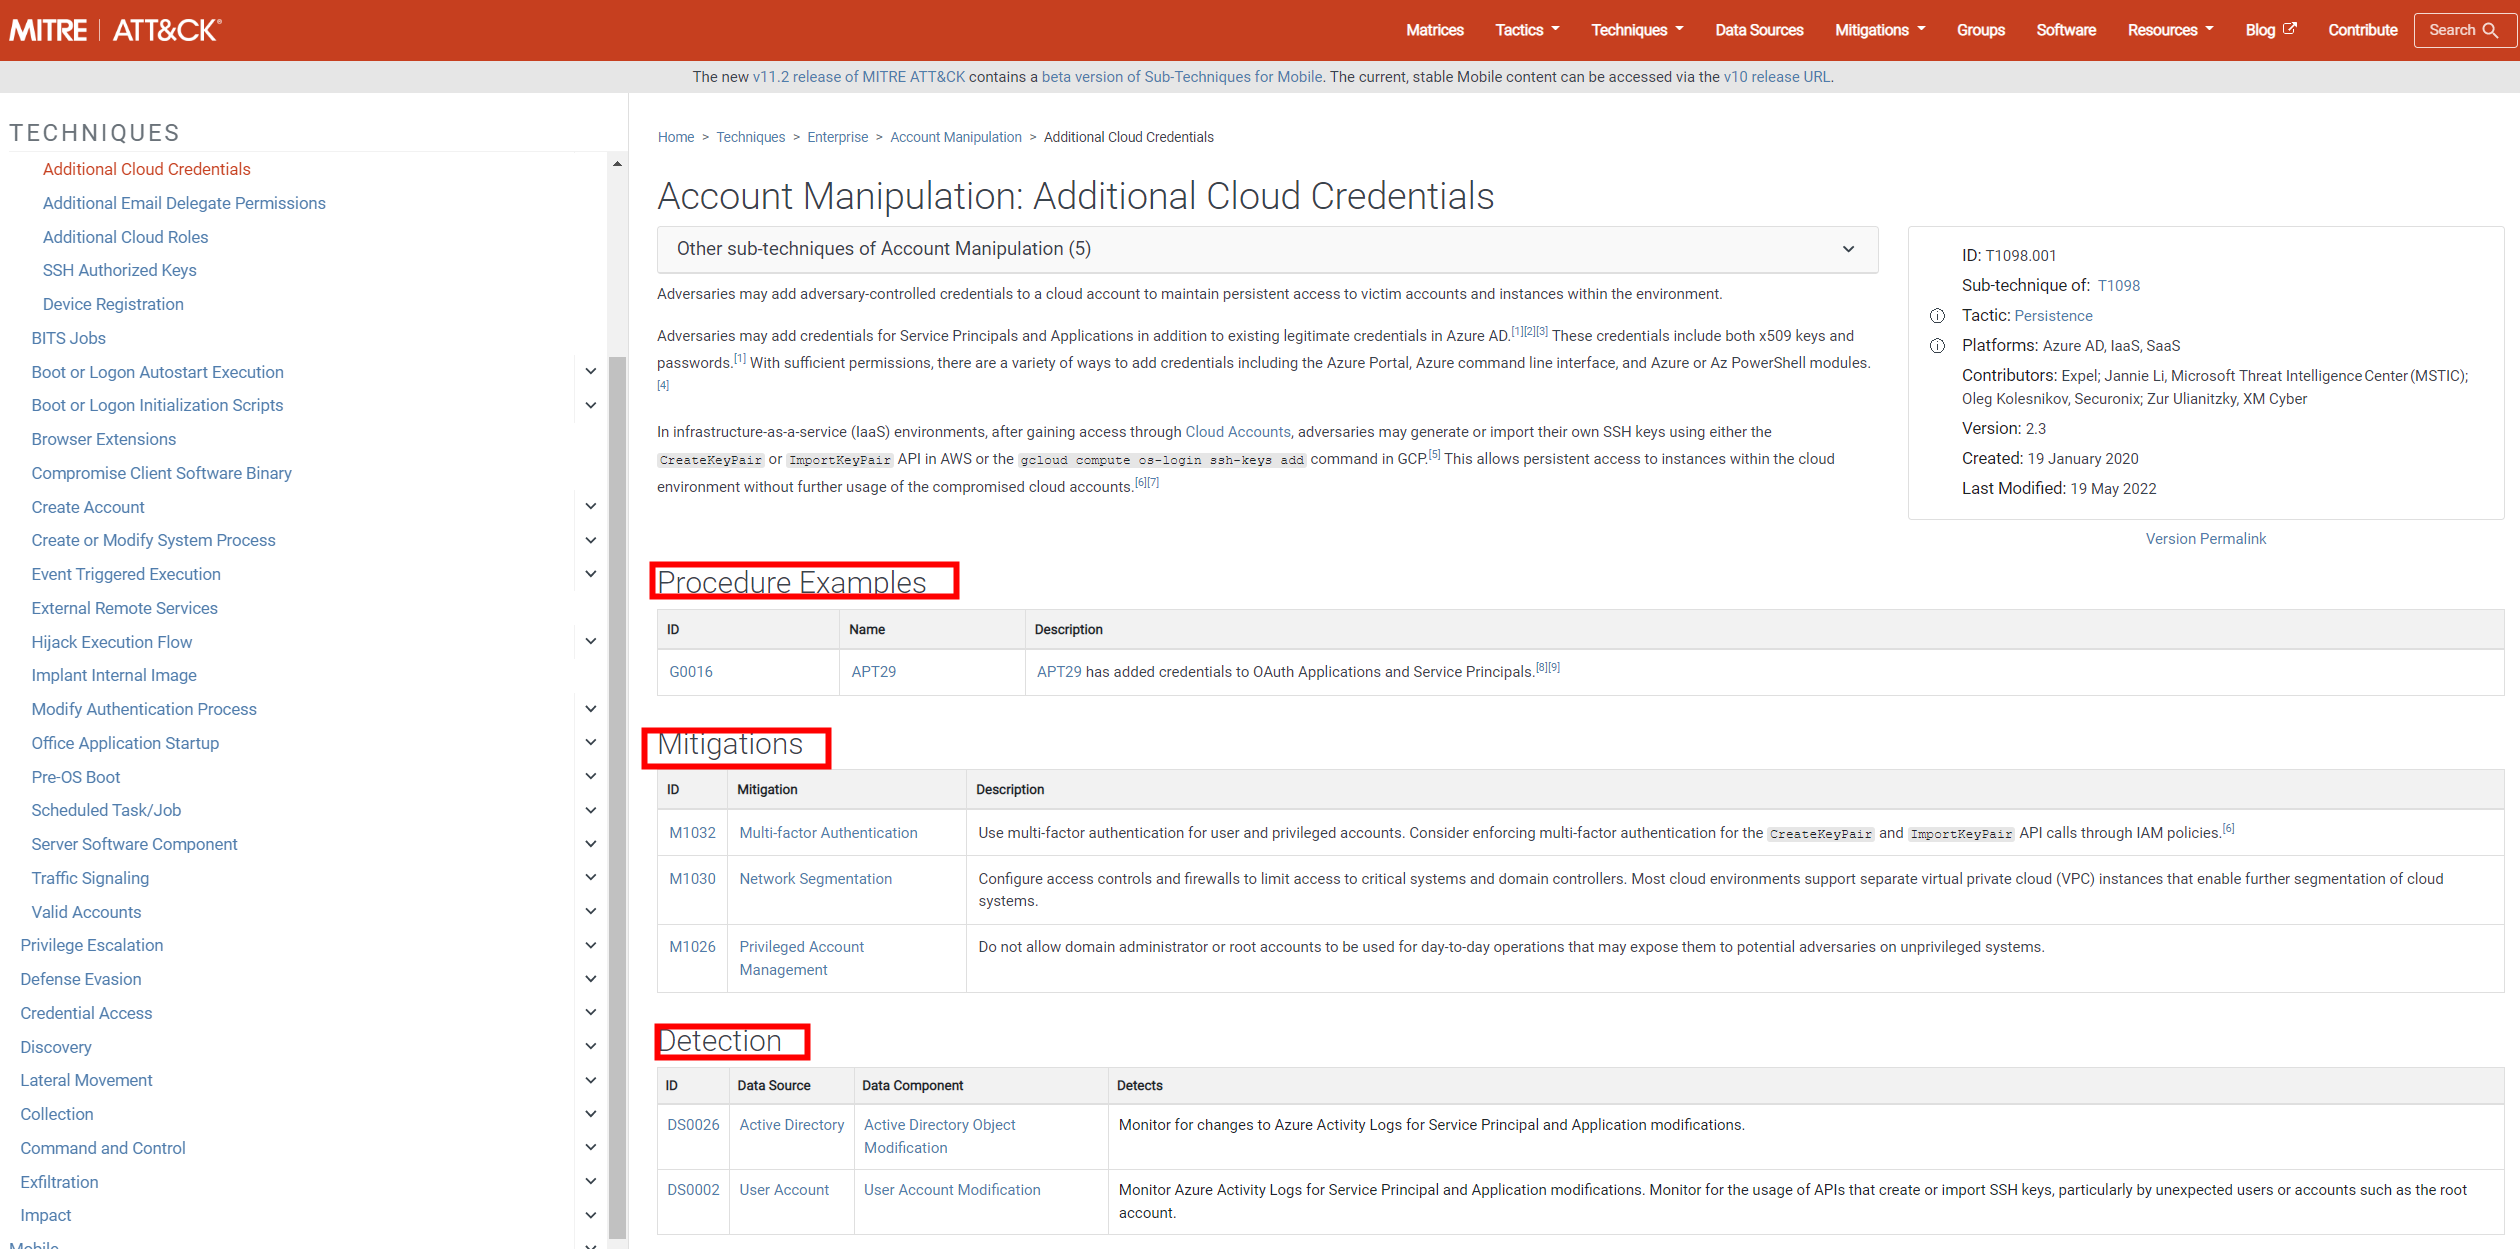Select SSH Authorized Keys in sidebar
The width and height of the screenshot is (2520, 1249).
click(x=119, y=270)
